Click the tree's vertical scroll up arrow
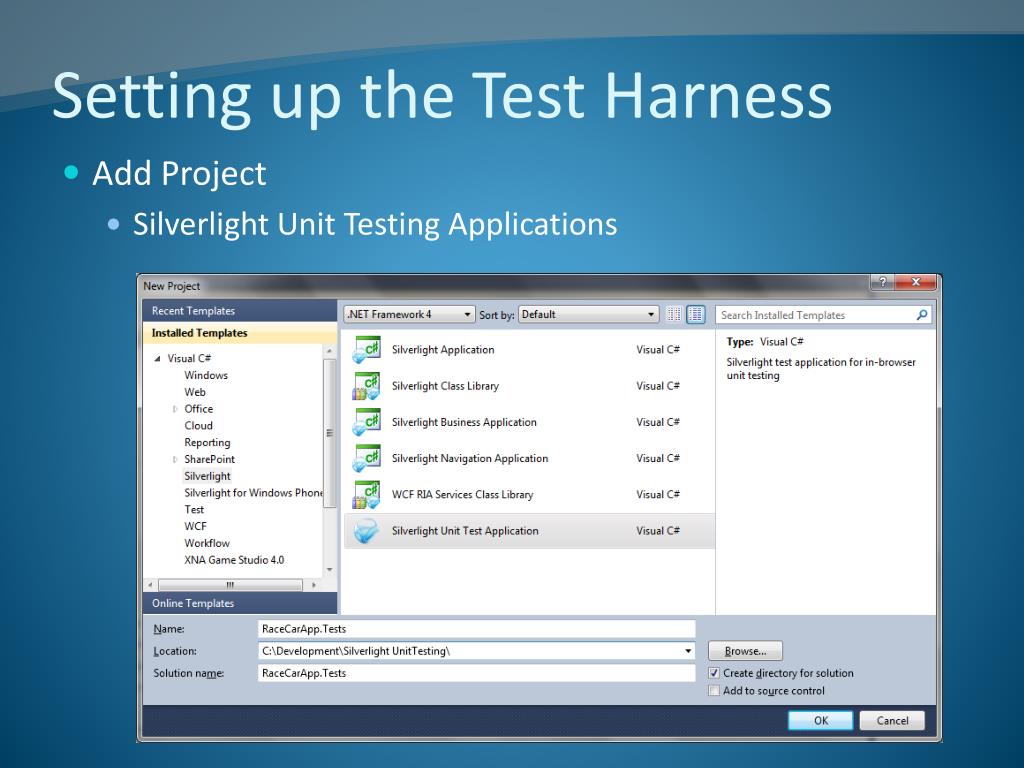The image size is (1024, 768). (330, 351)
